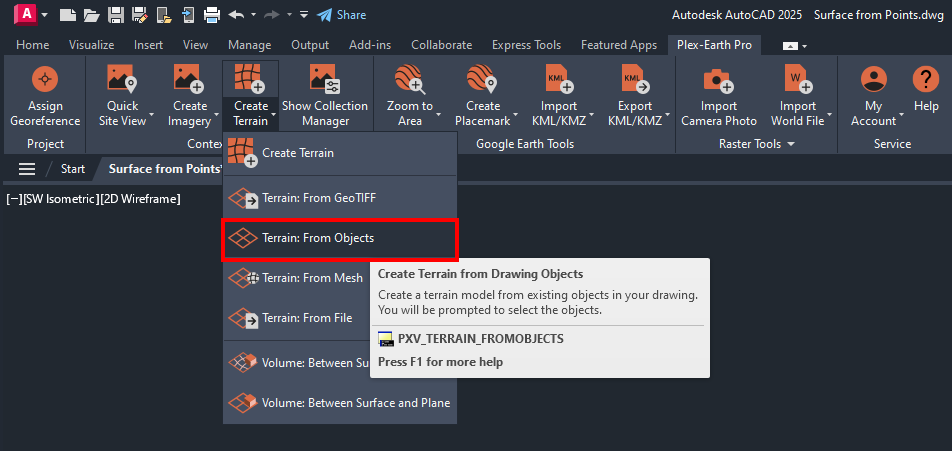Click the Google Earth Tools panel title

[525, 144]
